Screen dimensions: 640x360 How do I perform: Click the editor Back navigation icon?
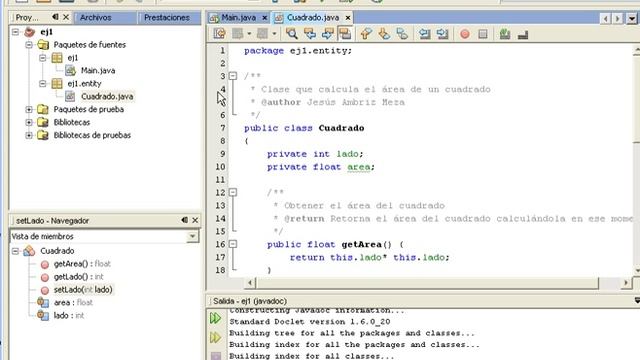pyautogui.click(x=238, y=34)
